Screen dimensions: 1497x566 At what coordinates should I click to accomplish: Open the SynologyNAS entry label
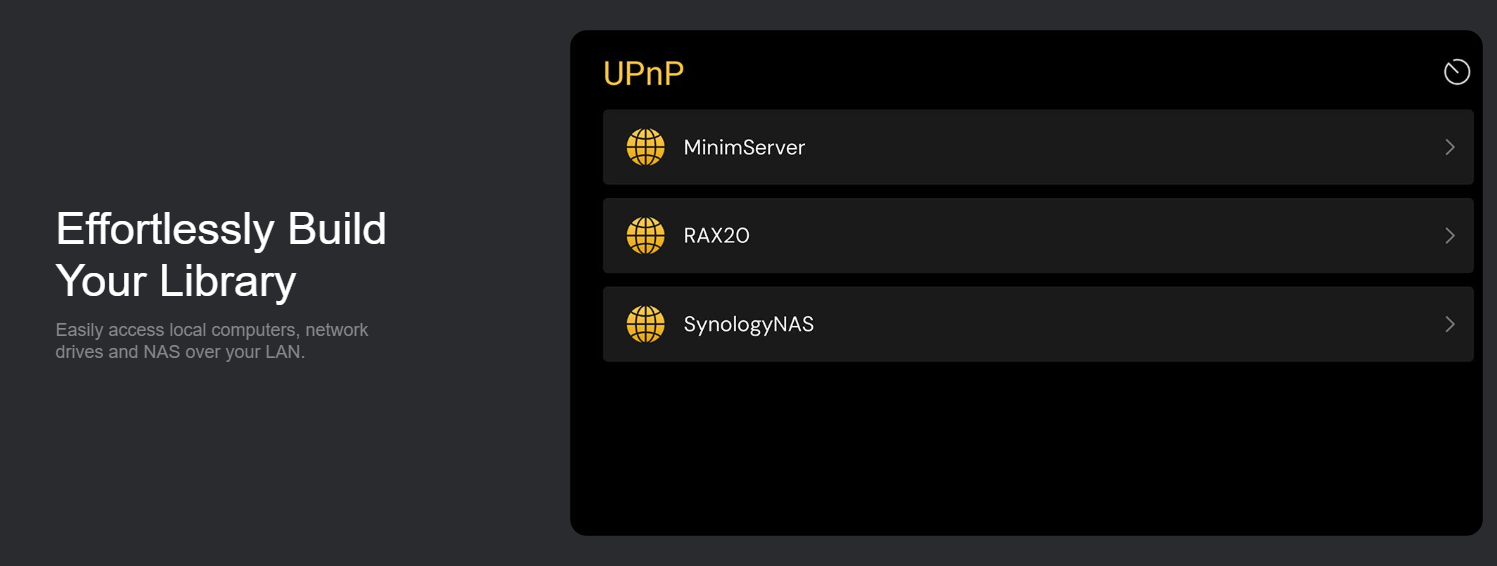tap(748, 324)
